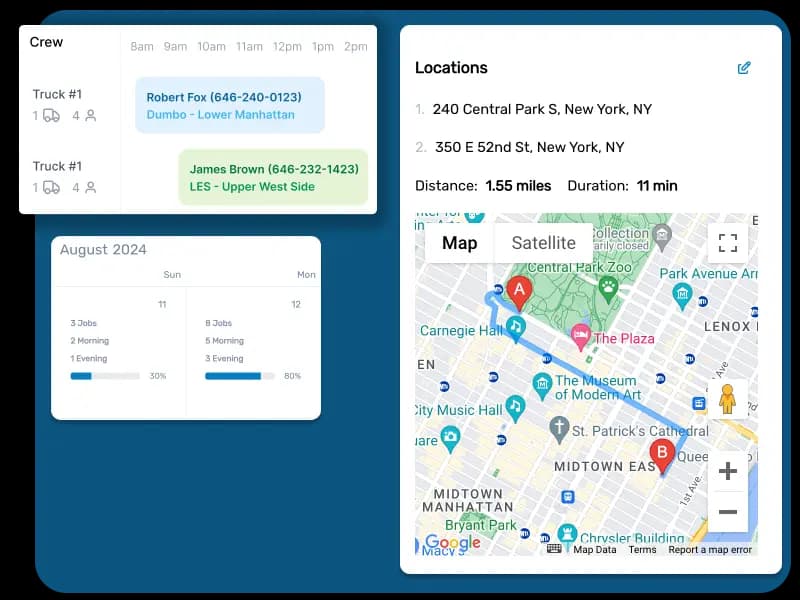Open the map Terms link
This screenshot has width=800, height=600.
pyautogui.click(x=642, y=549)
